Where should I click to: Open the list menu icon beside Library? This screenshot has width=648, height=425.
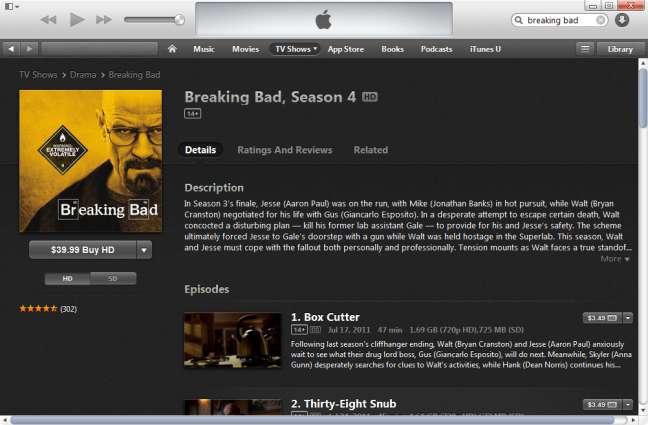coord(585,49)
